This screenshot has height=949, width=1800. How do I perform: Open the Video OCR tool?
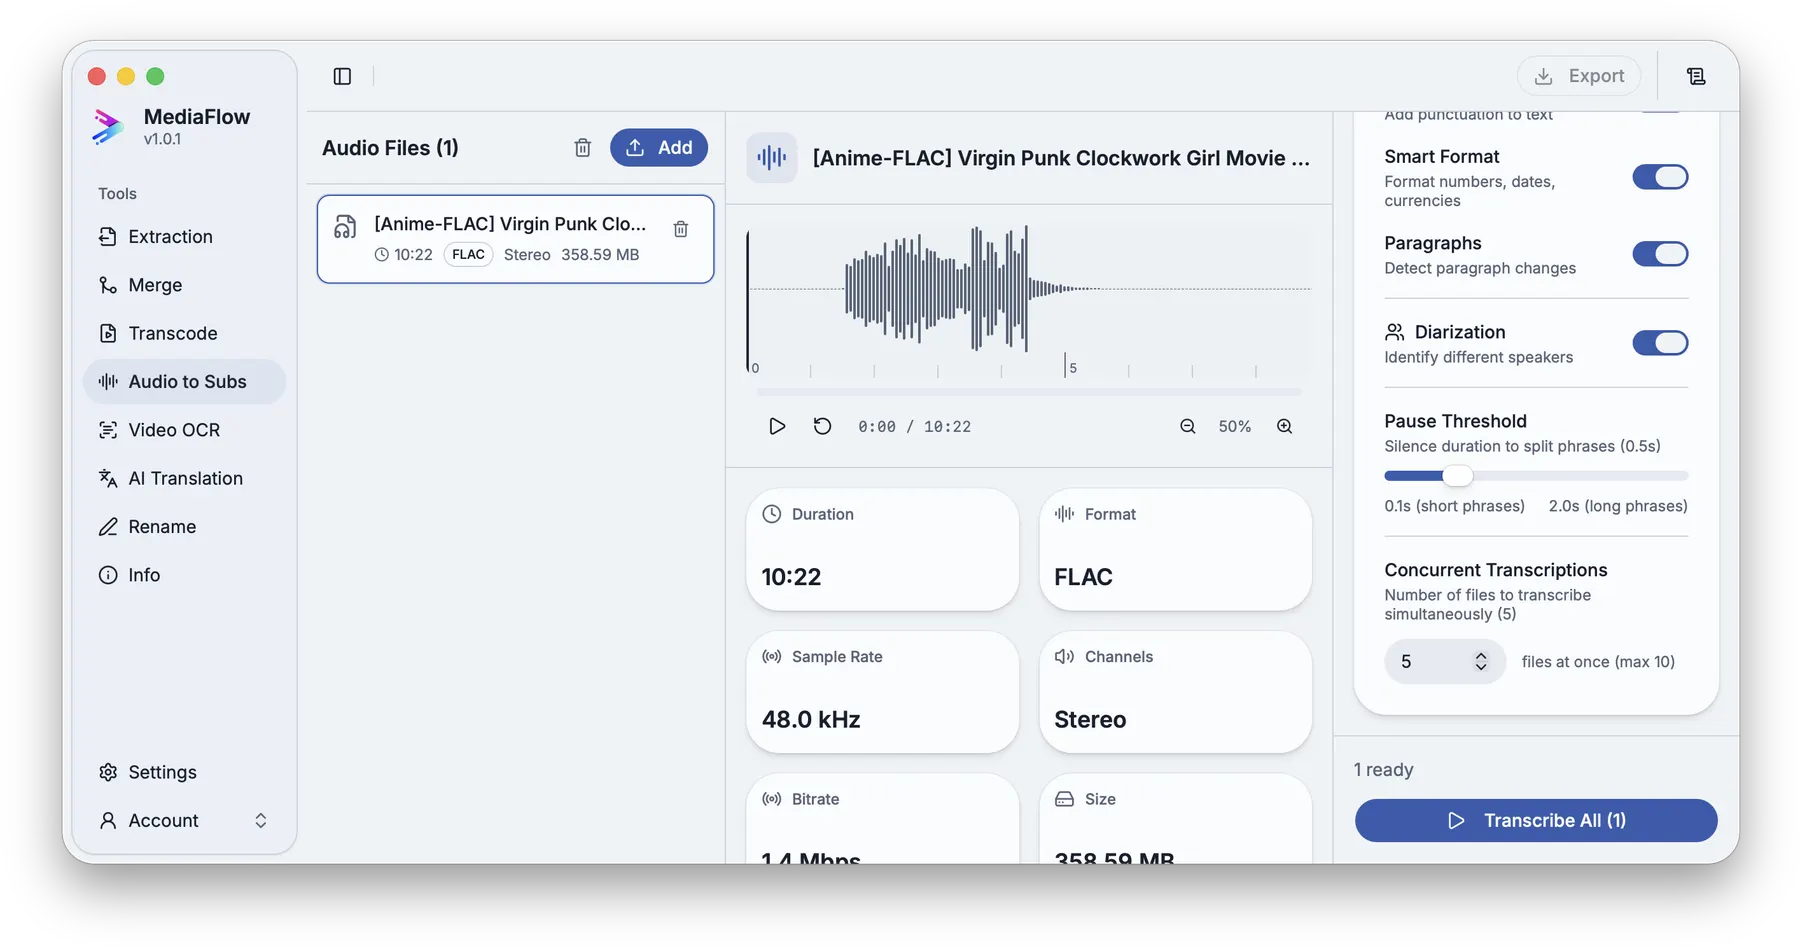tap(184, 430)
